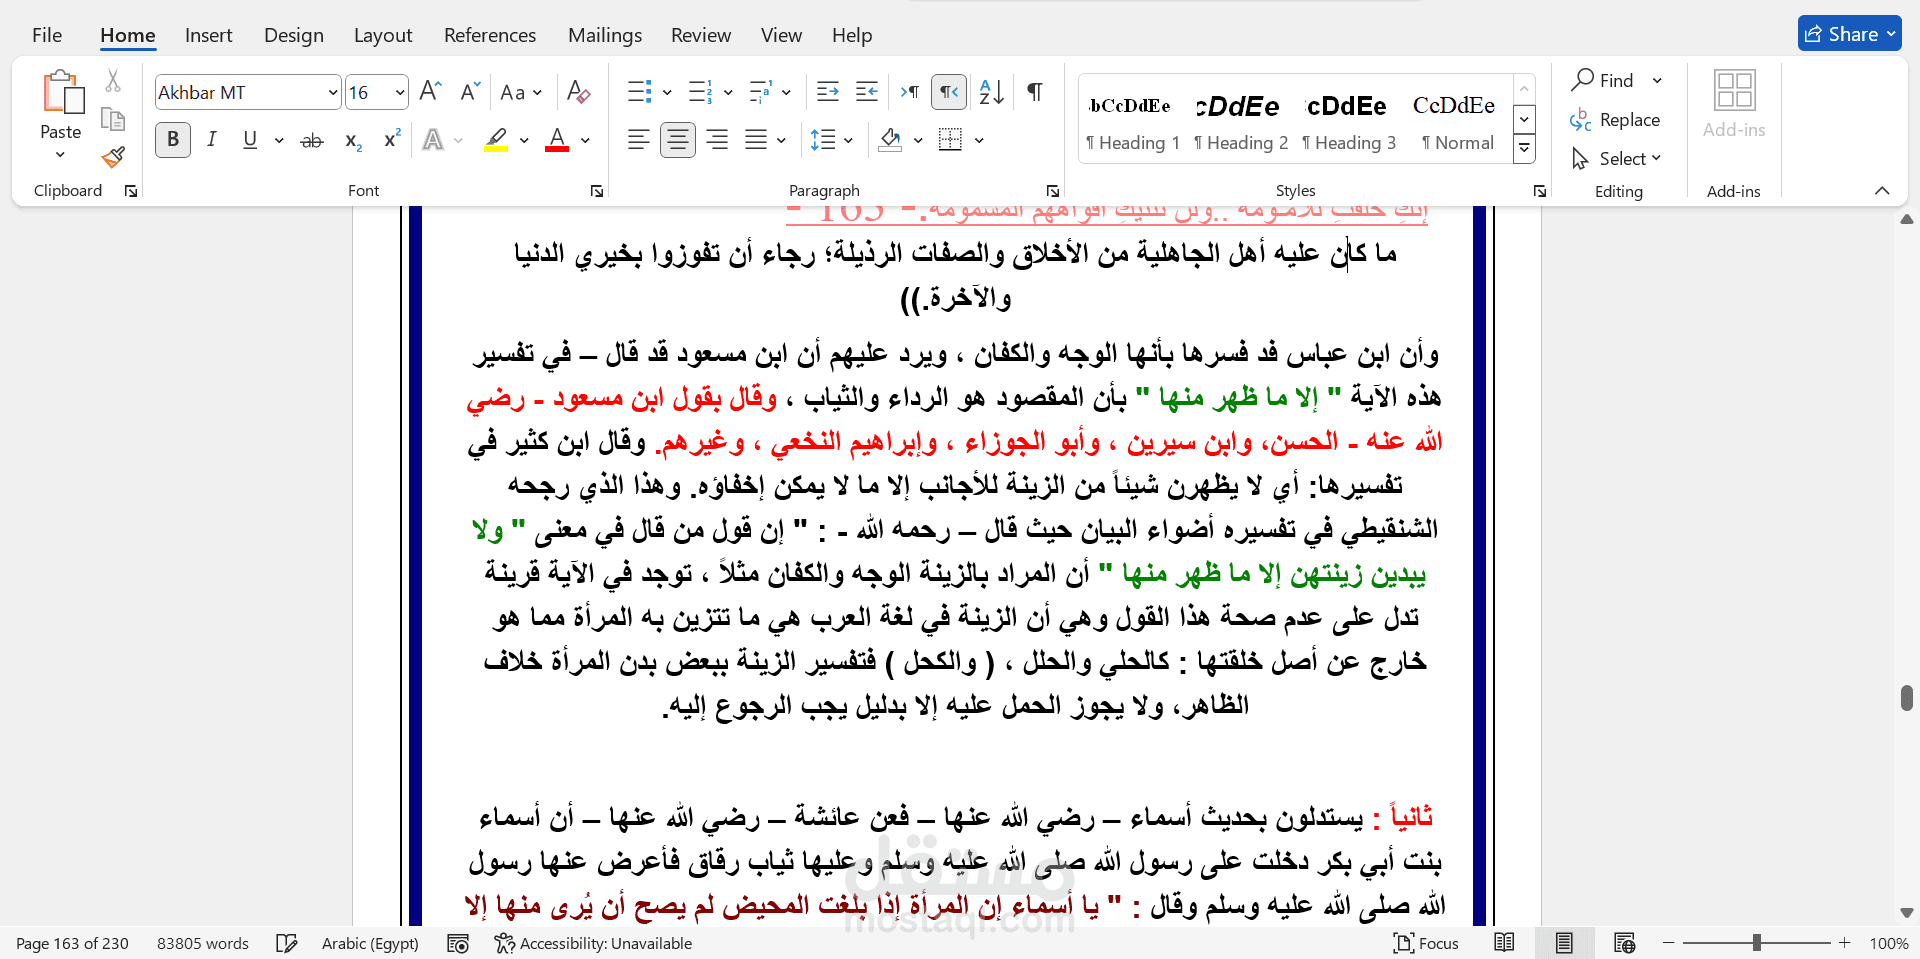Set right-to-left text direction
1920x959 pixels.
949,92
